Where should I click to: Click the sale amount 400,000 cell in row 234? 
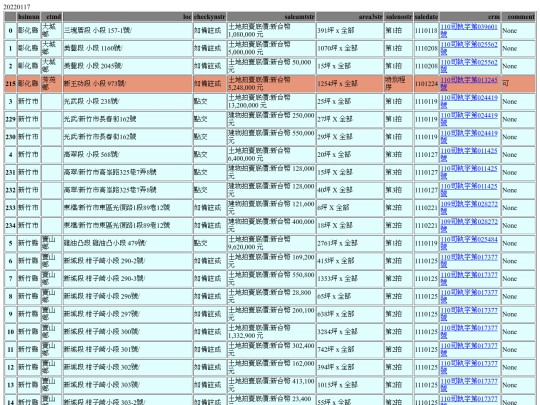click(x=271, y=225)
